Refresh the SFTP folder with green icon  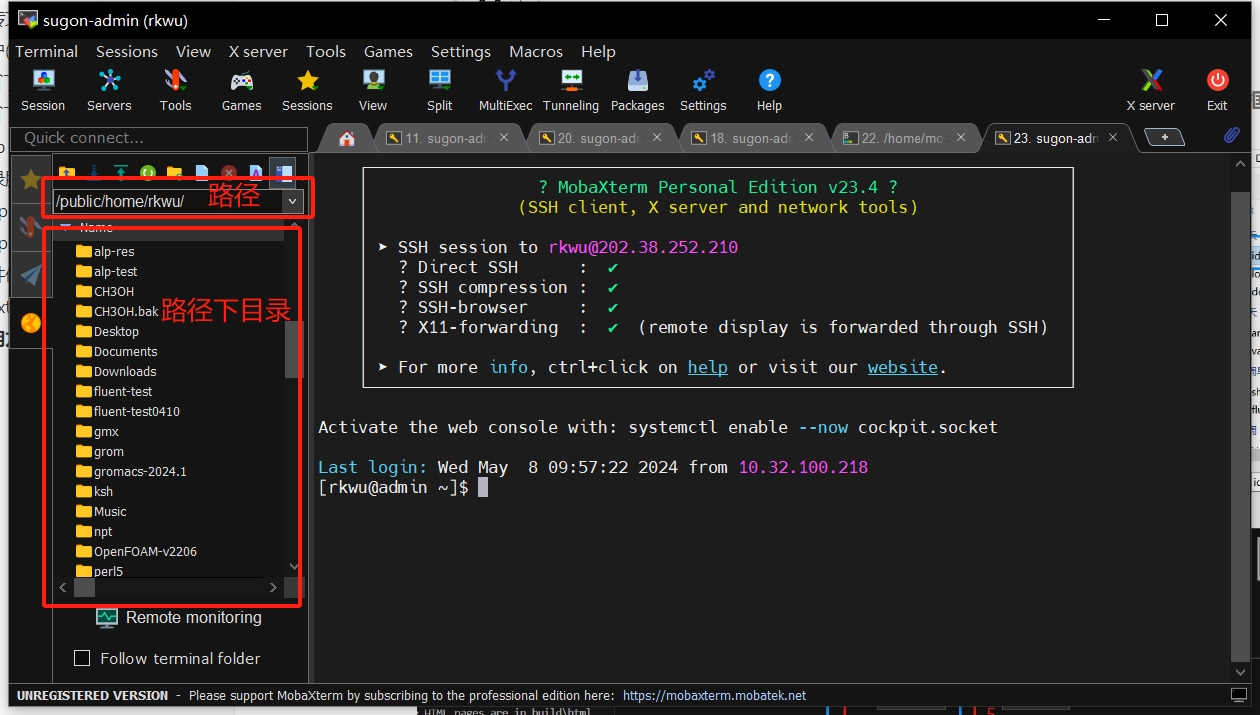(x=148, y=173)
